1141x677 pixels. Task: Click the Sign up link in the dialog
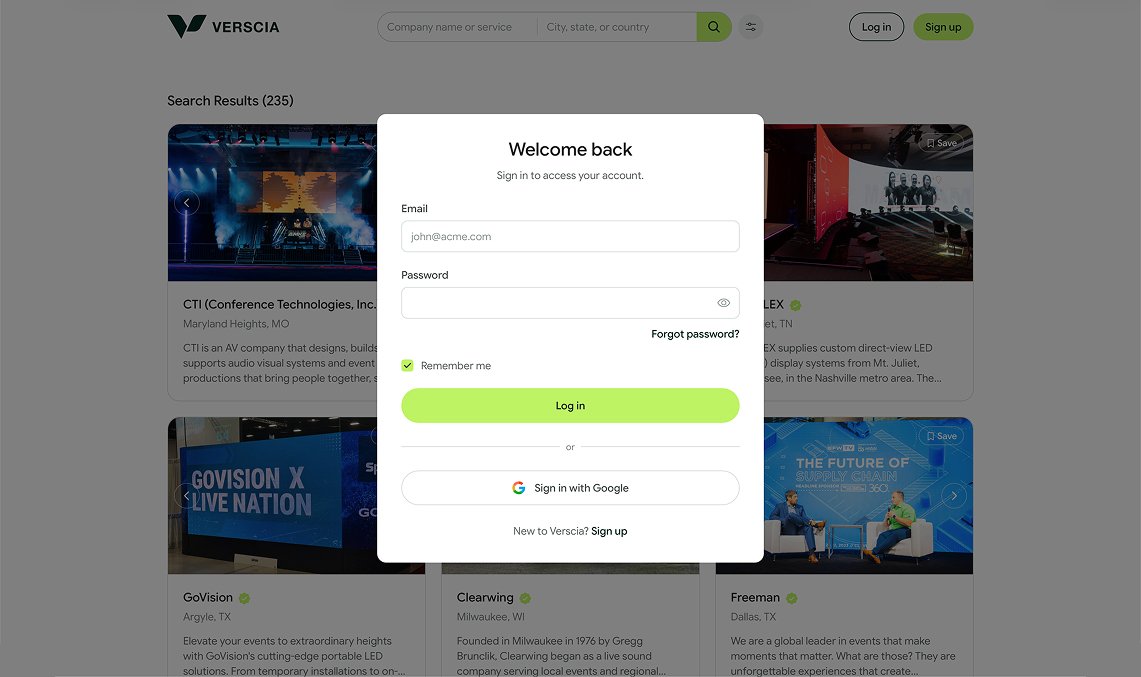[x=609, y=531]
